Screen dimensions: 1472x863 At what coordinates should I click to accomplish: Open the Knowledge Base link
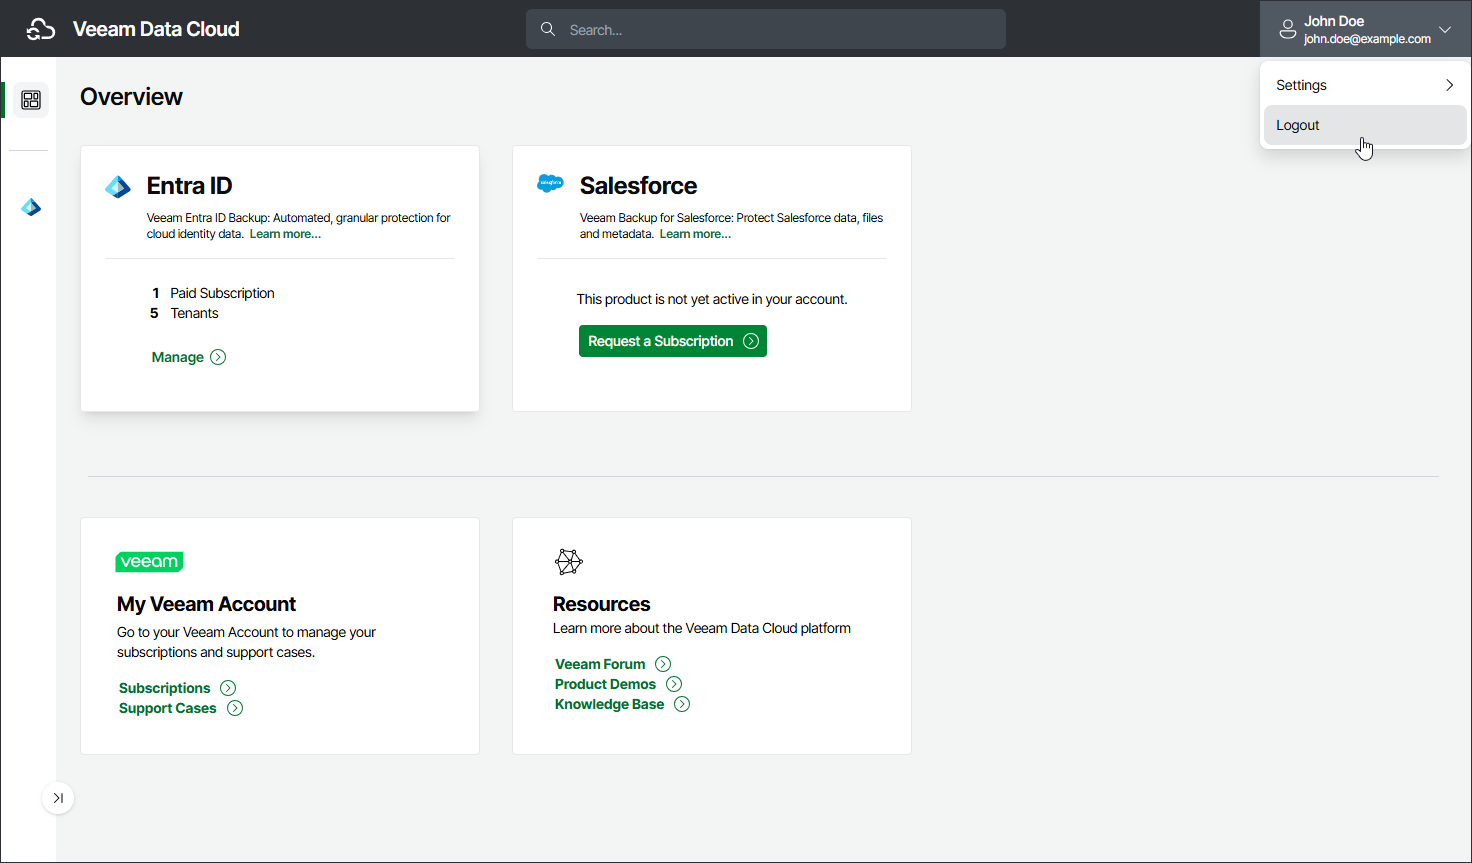tap(609, 704)
